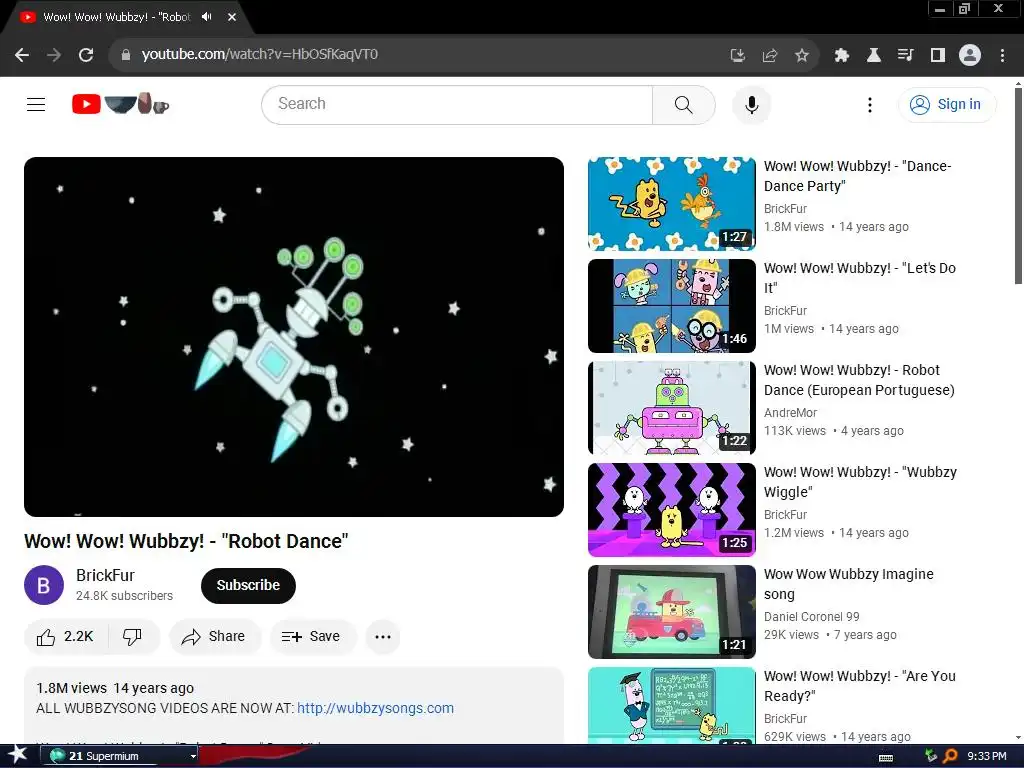Open AndreMor channel name

[790, 413]
